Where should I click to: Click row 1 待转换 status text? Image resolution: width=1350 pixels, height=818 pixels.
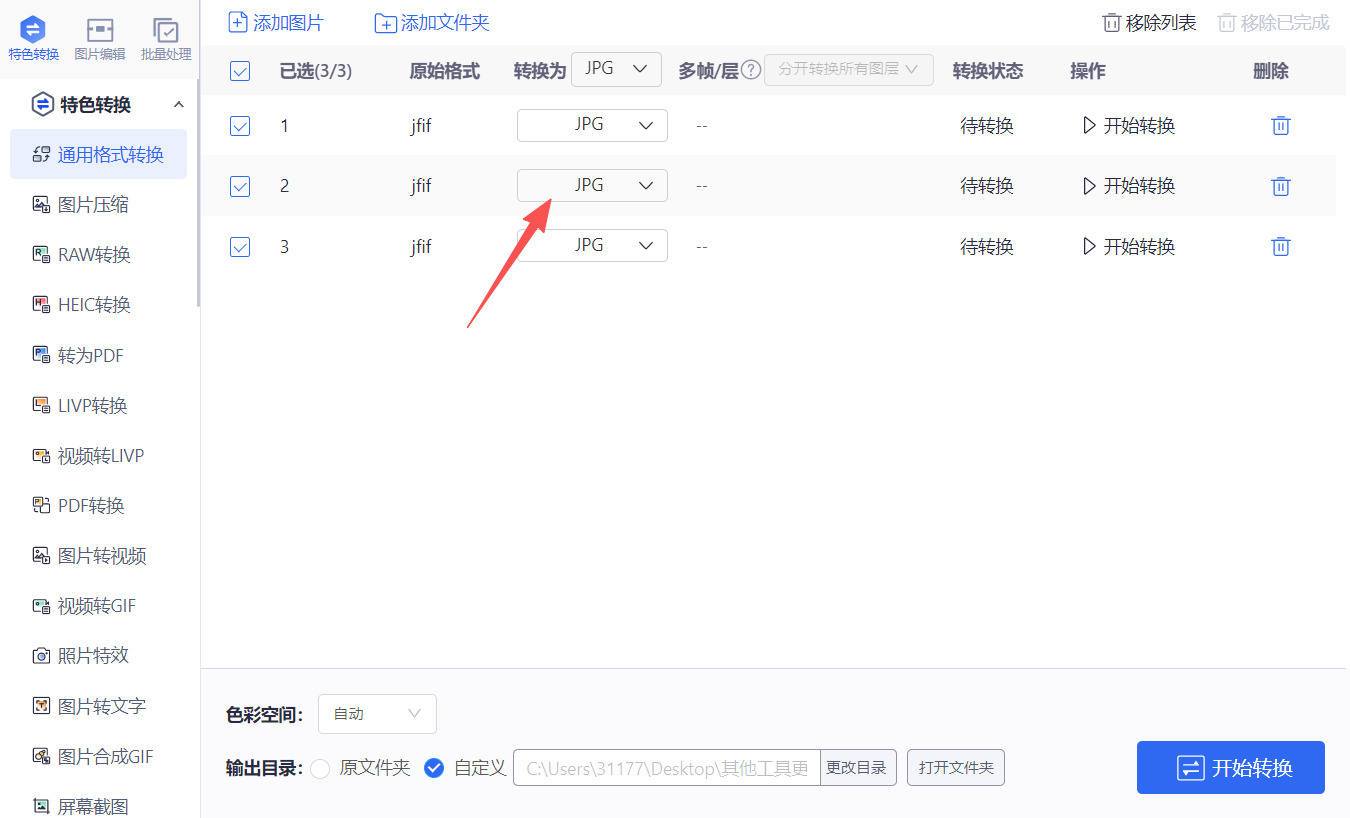tap(987, 126)
